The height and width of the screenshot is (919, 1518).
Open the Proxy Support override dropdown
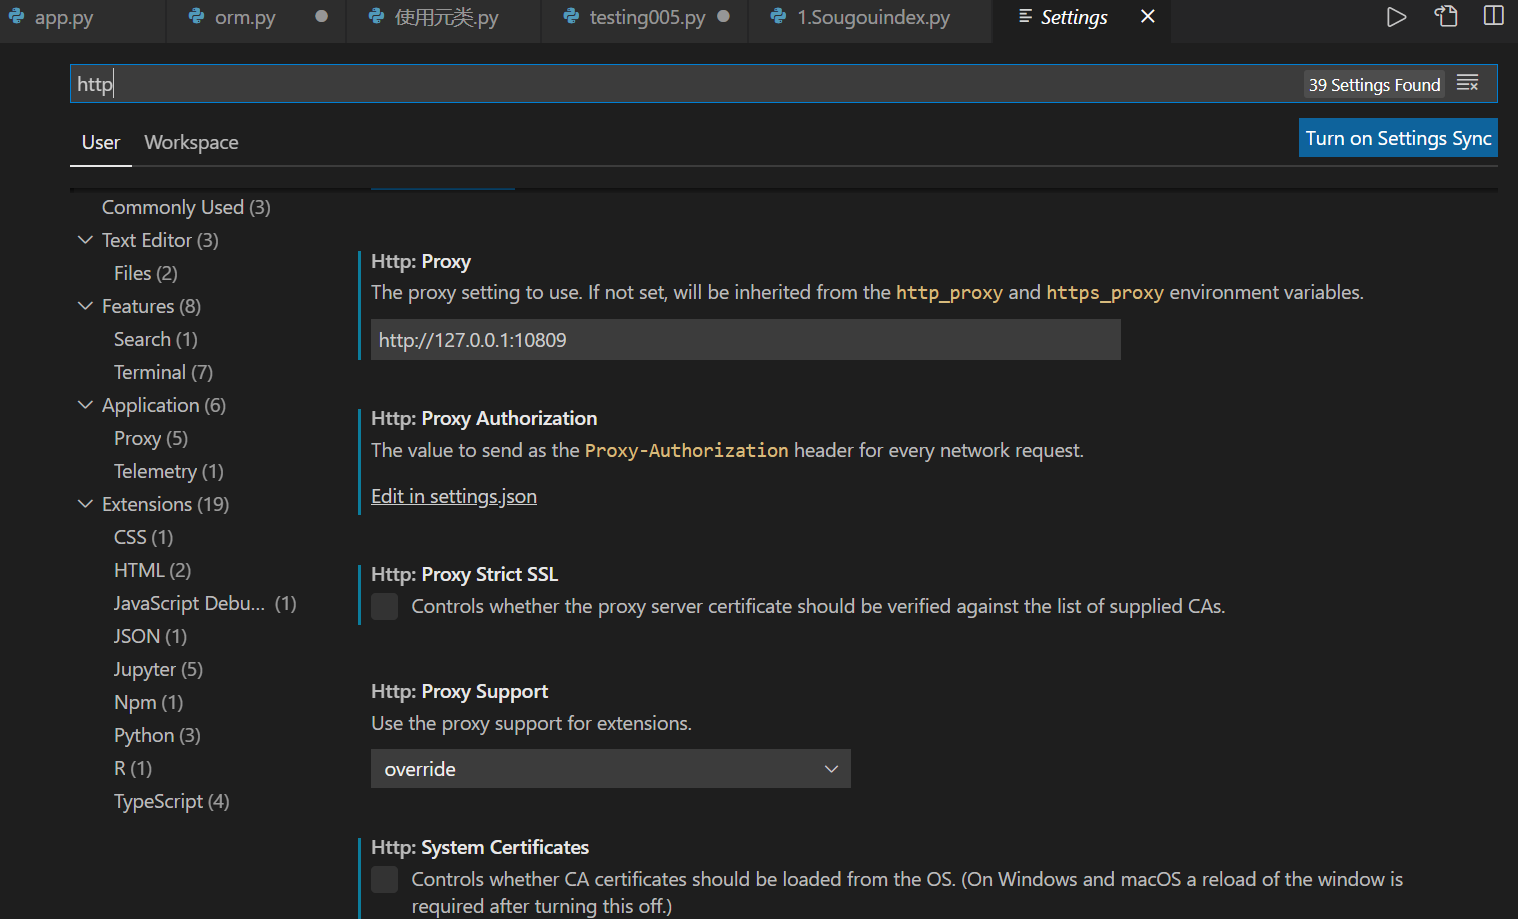610,769
